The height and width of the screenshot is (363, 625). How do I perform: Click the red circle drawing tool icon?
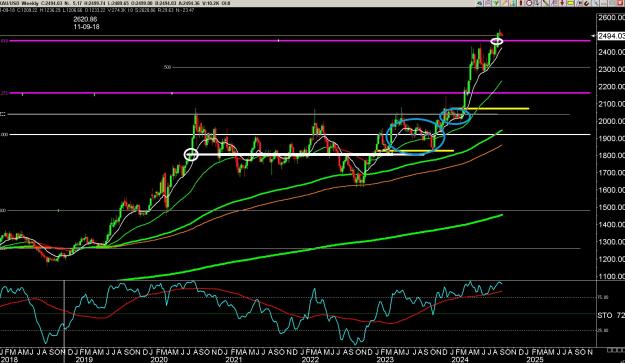coord(529,3)
